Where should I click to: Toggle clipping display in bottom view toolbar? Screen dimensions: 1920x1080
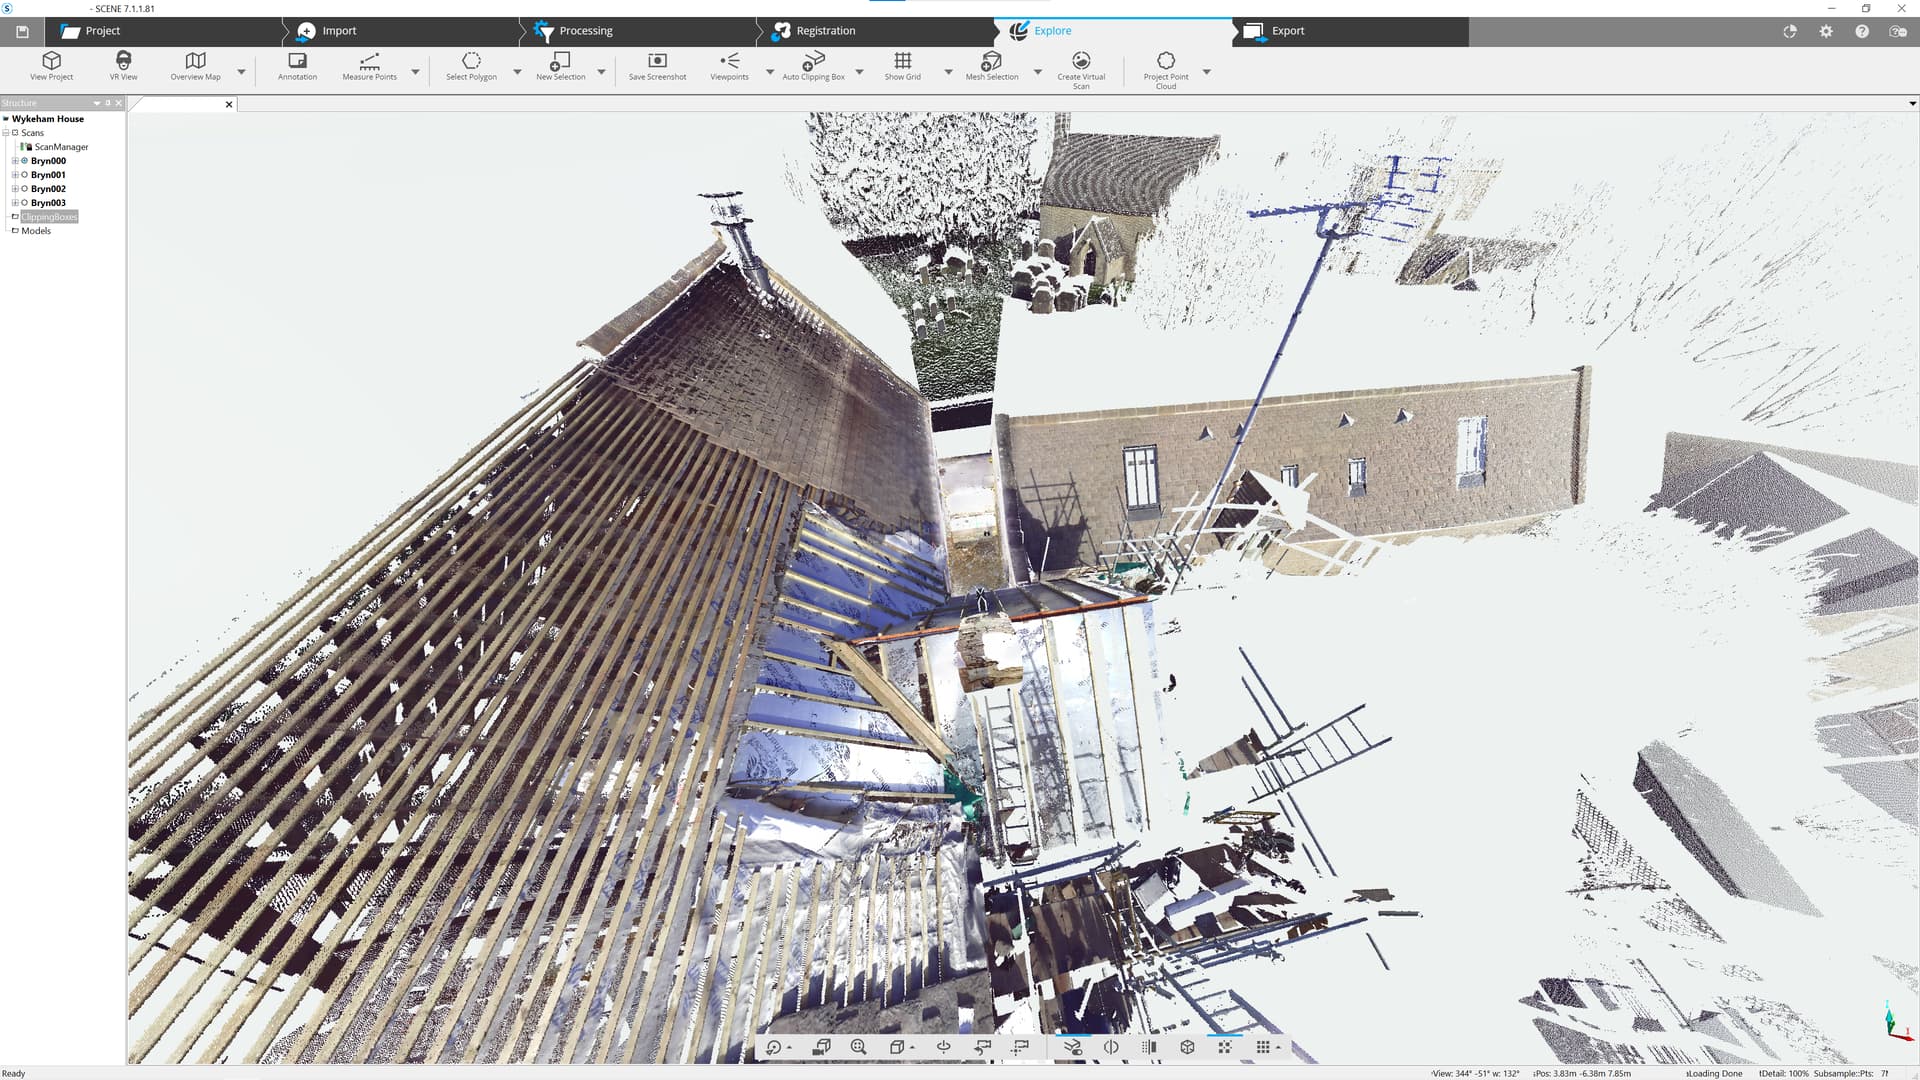click(1110, 1047)
